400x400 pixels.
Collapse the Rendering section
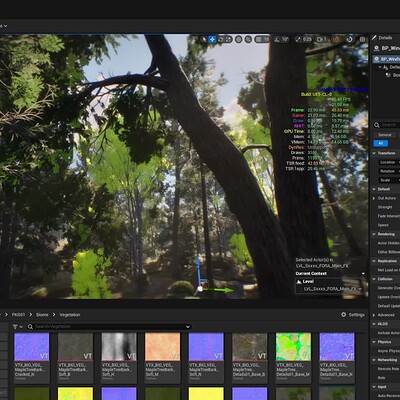click(374, 234)
